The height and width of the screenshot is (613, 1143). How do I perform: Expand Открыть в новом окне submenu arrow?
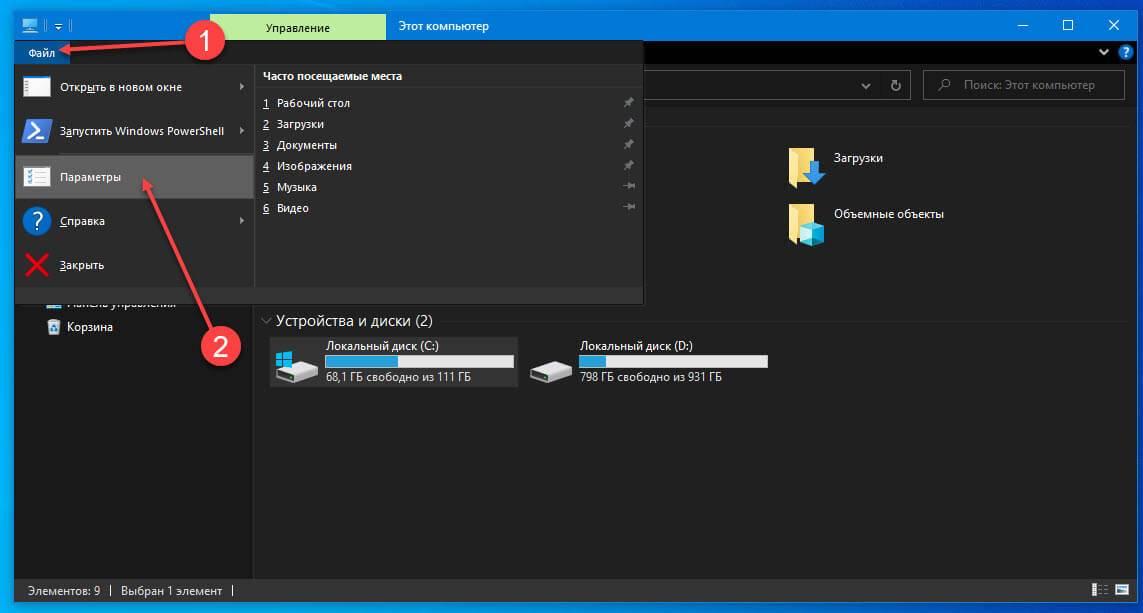tap(241, 87)
